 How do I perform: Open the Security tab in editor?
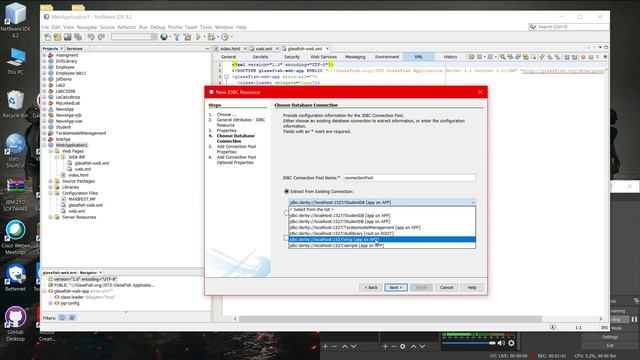coord(292,57)
